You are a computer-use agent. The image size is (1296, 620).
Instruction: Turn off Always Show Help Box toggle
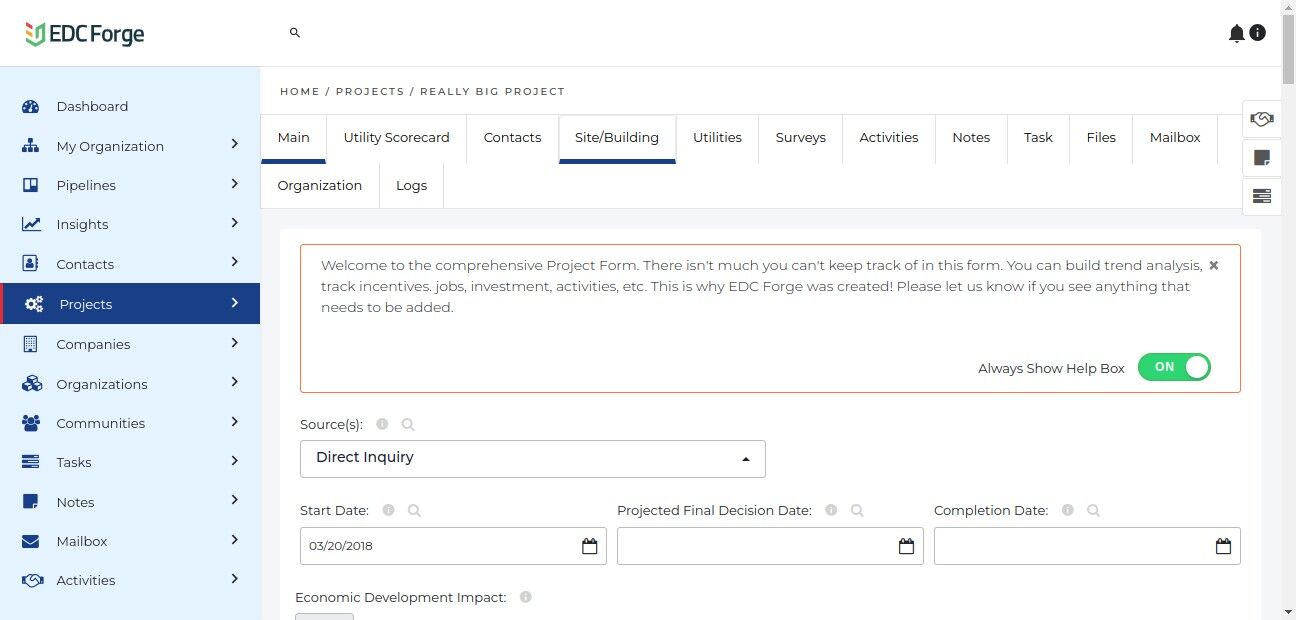[1174, 367]
